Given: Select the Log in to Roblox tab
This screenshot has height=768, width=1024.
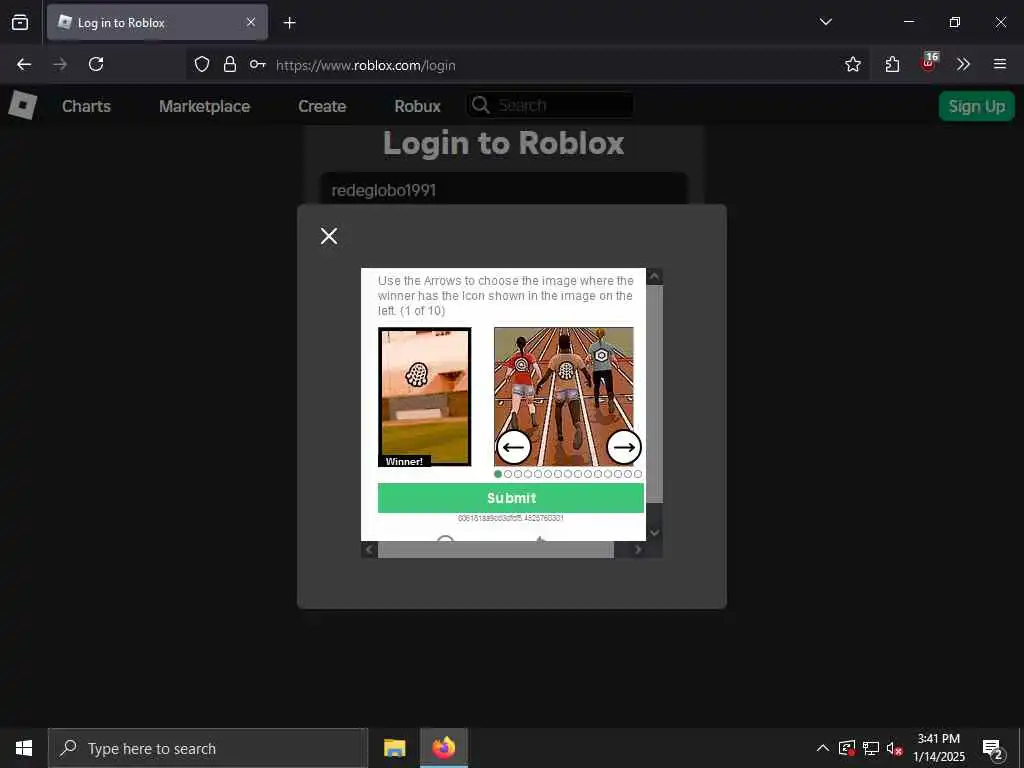Looking at the screenshot, I should [x=157, y=22].
